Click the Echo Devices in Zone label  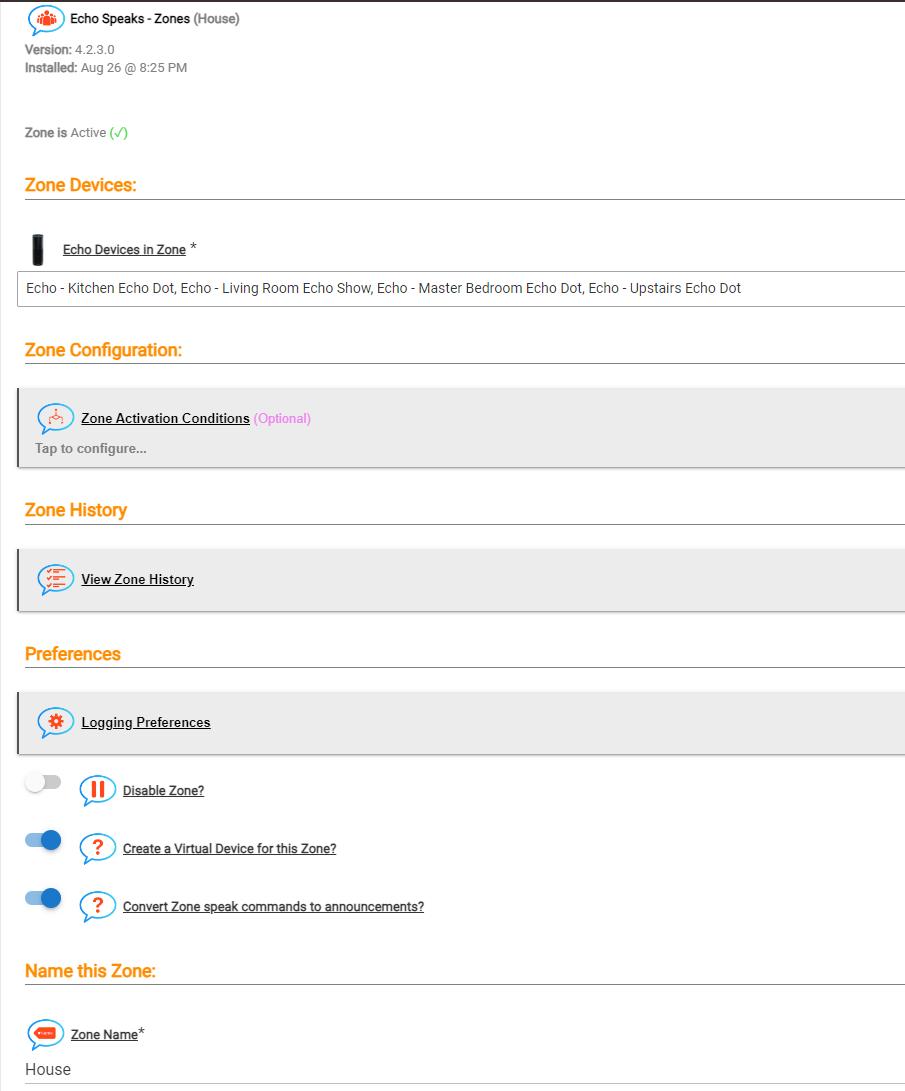(125, 250)
